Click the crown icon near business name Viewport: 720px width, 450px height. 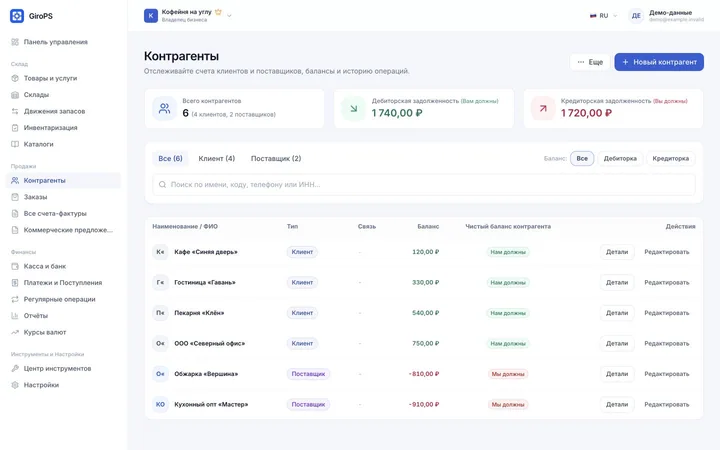(218, 12)
